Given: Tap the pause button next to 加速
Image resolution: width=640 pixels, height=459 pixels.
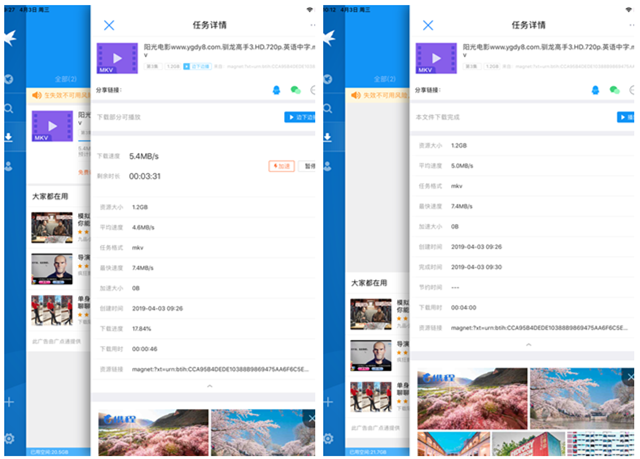Looking at the screenshot, I should coord(307,166).
